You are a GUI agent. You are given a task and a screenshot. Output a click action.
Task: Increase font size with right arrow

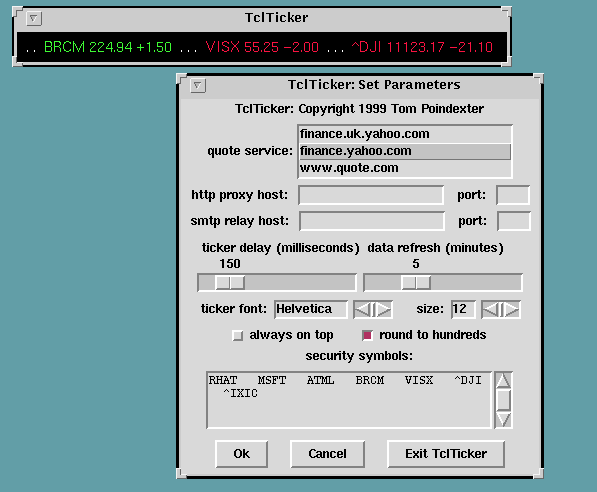pyautogui.click(x=512, y=309)
